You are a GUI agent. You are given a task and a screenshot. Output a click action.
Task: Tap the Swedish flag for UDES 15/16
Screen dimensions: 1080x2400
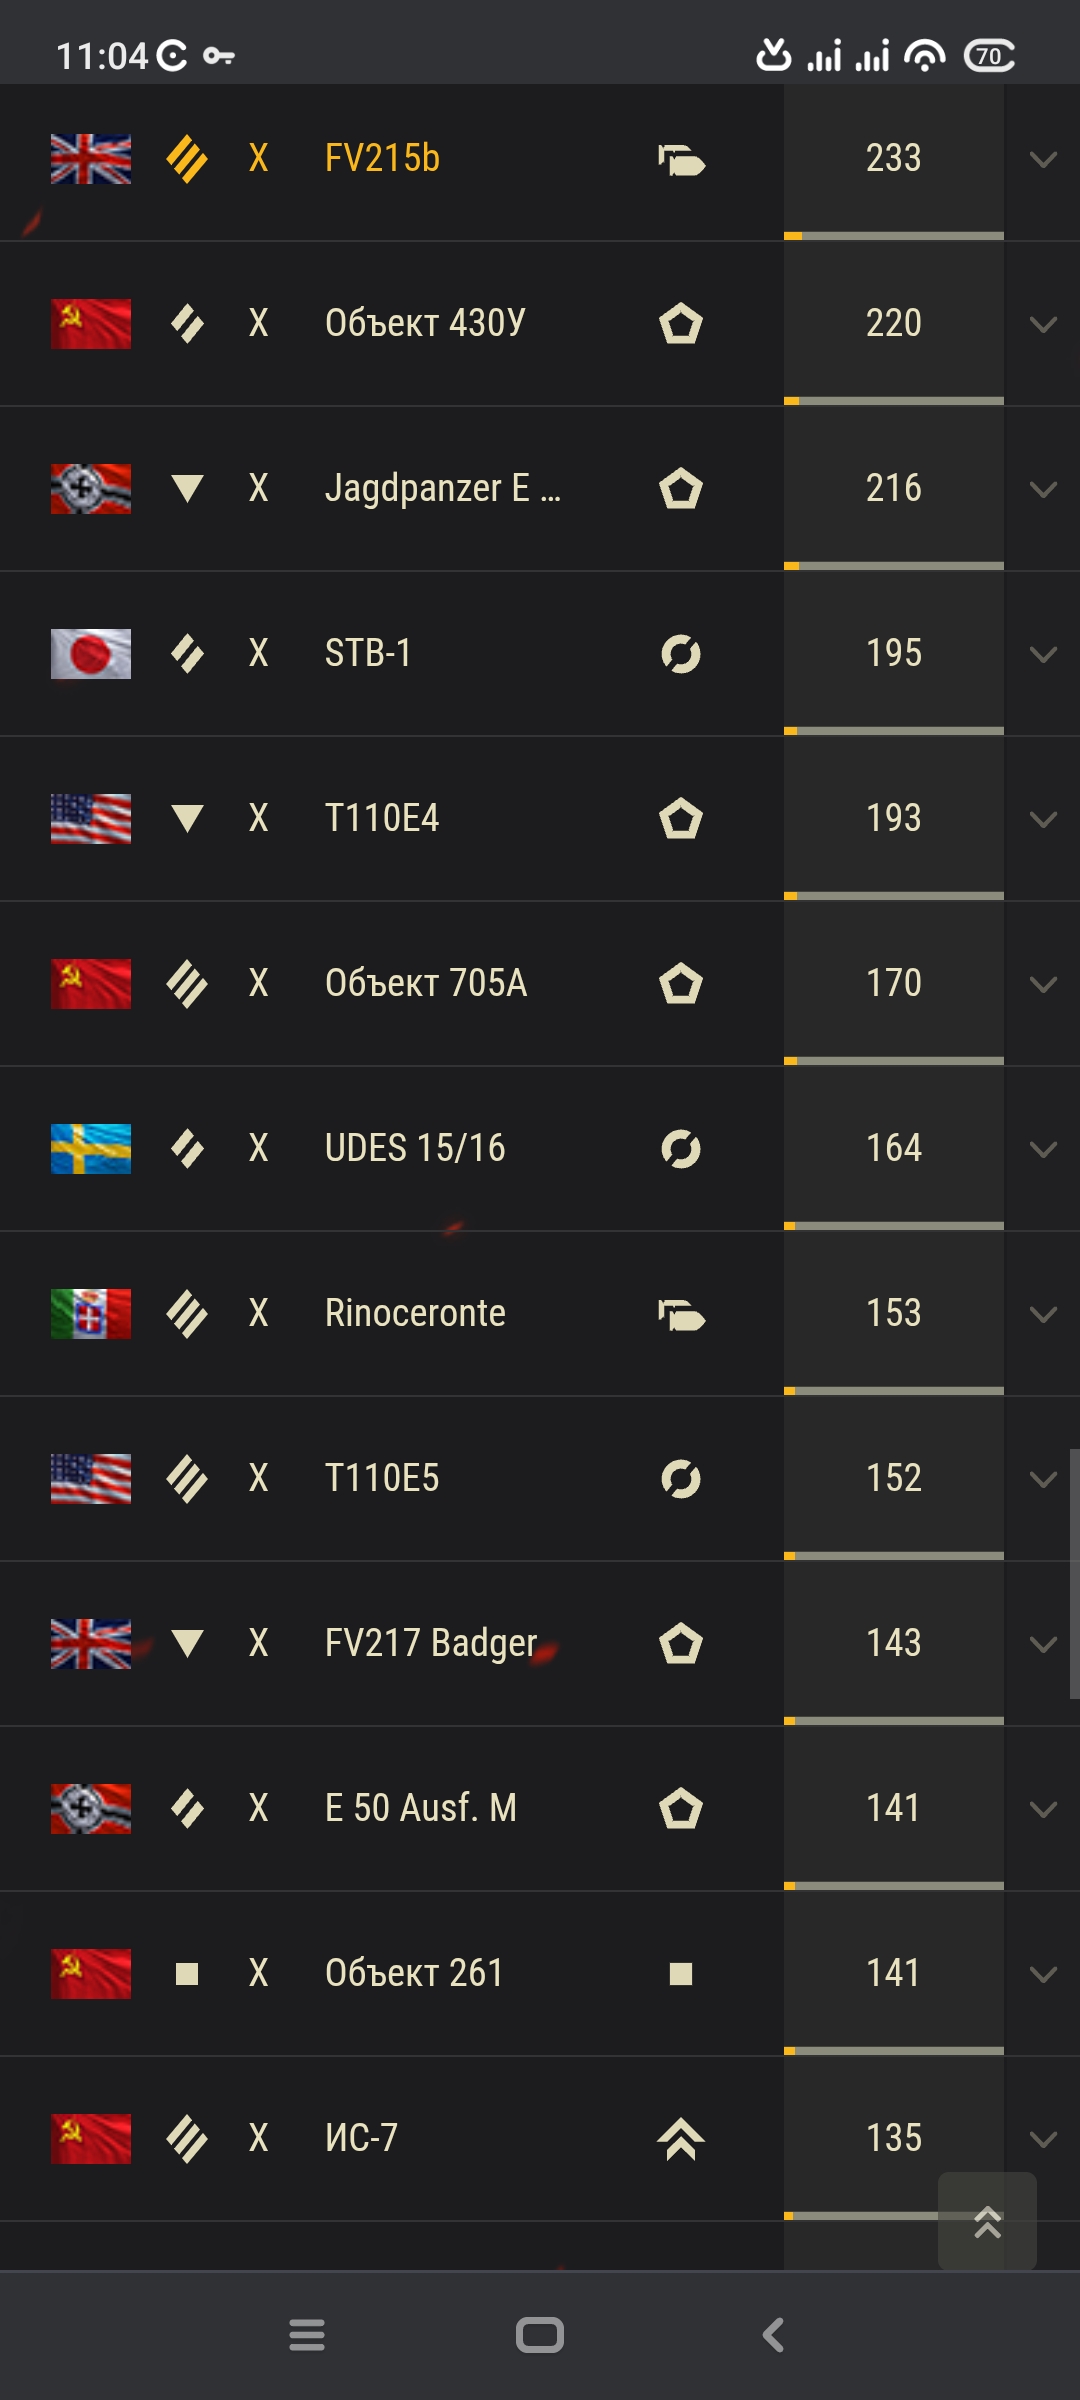click(x=91, y=1149)
